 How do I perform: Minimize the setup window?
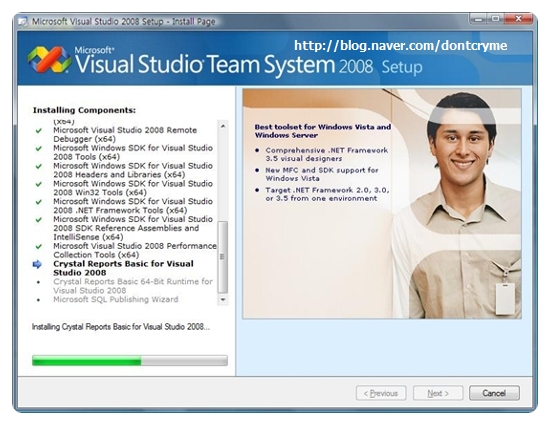click(x=478, y=19)
